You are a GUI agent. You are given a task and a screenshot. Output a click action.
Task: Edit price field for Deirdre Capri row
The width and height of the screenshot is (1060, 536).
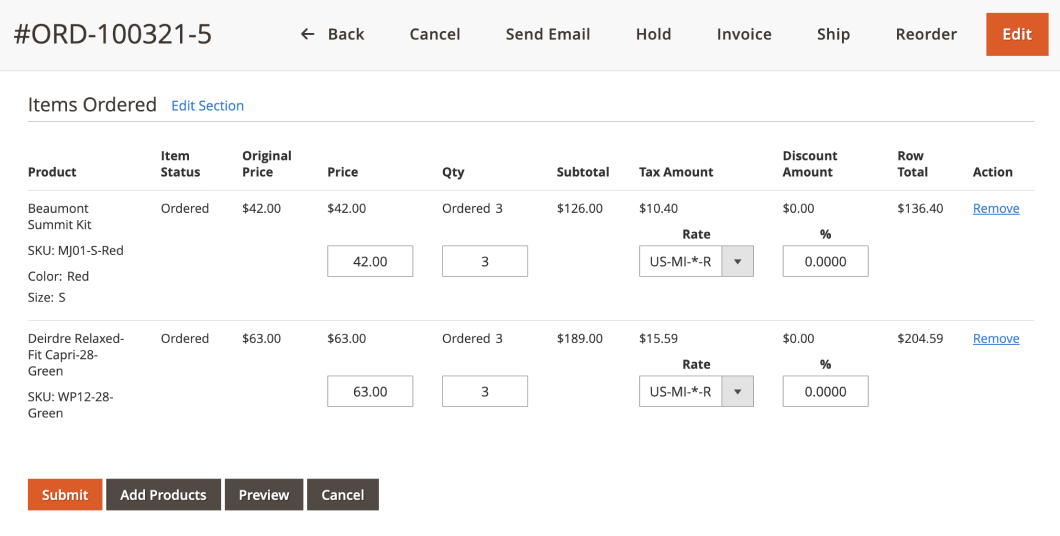click(370, 391)
